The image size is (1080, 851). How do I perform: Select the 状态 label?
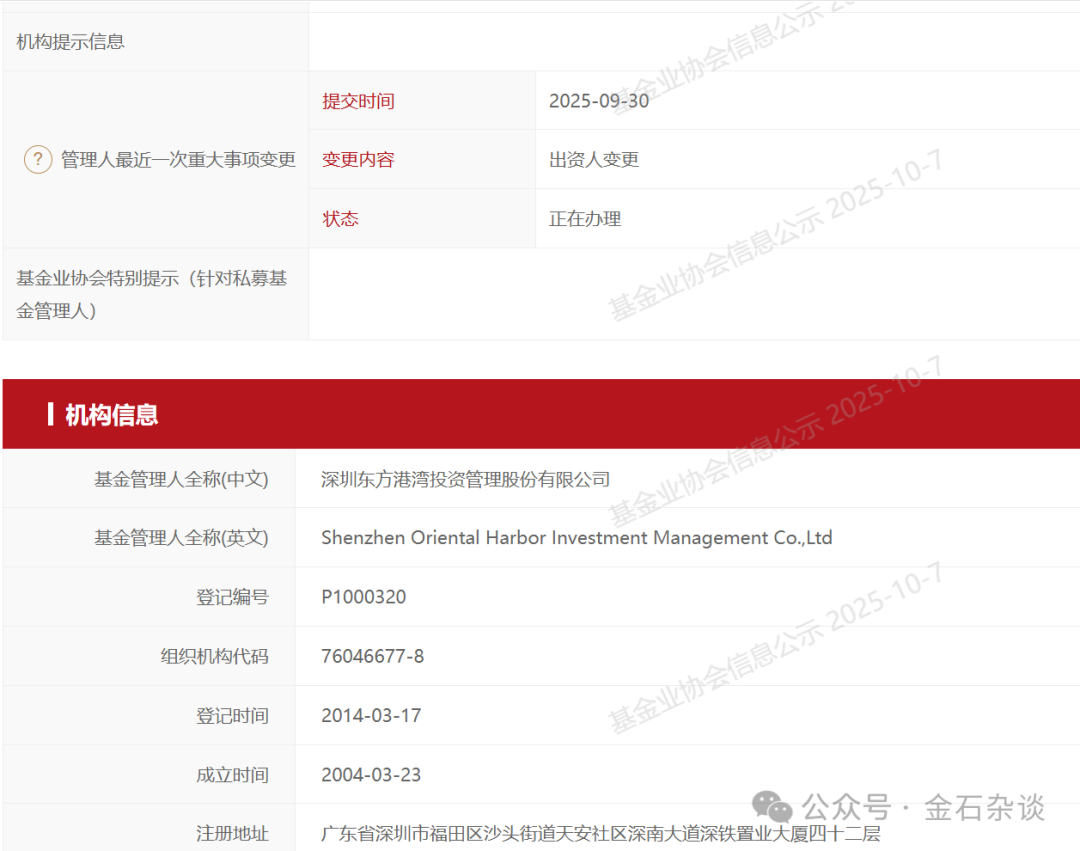coord(340,219)
